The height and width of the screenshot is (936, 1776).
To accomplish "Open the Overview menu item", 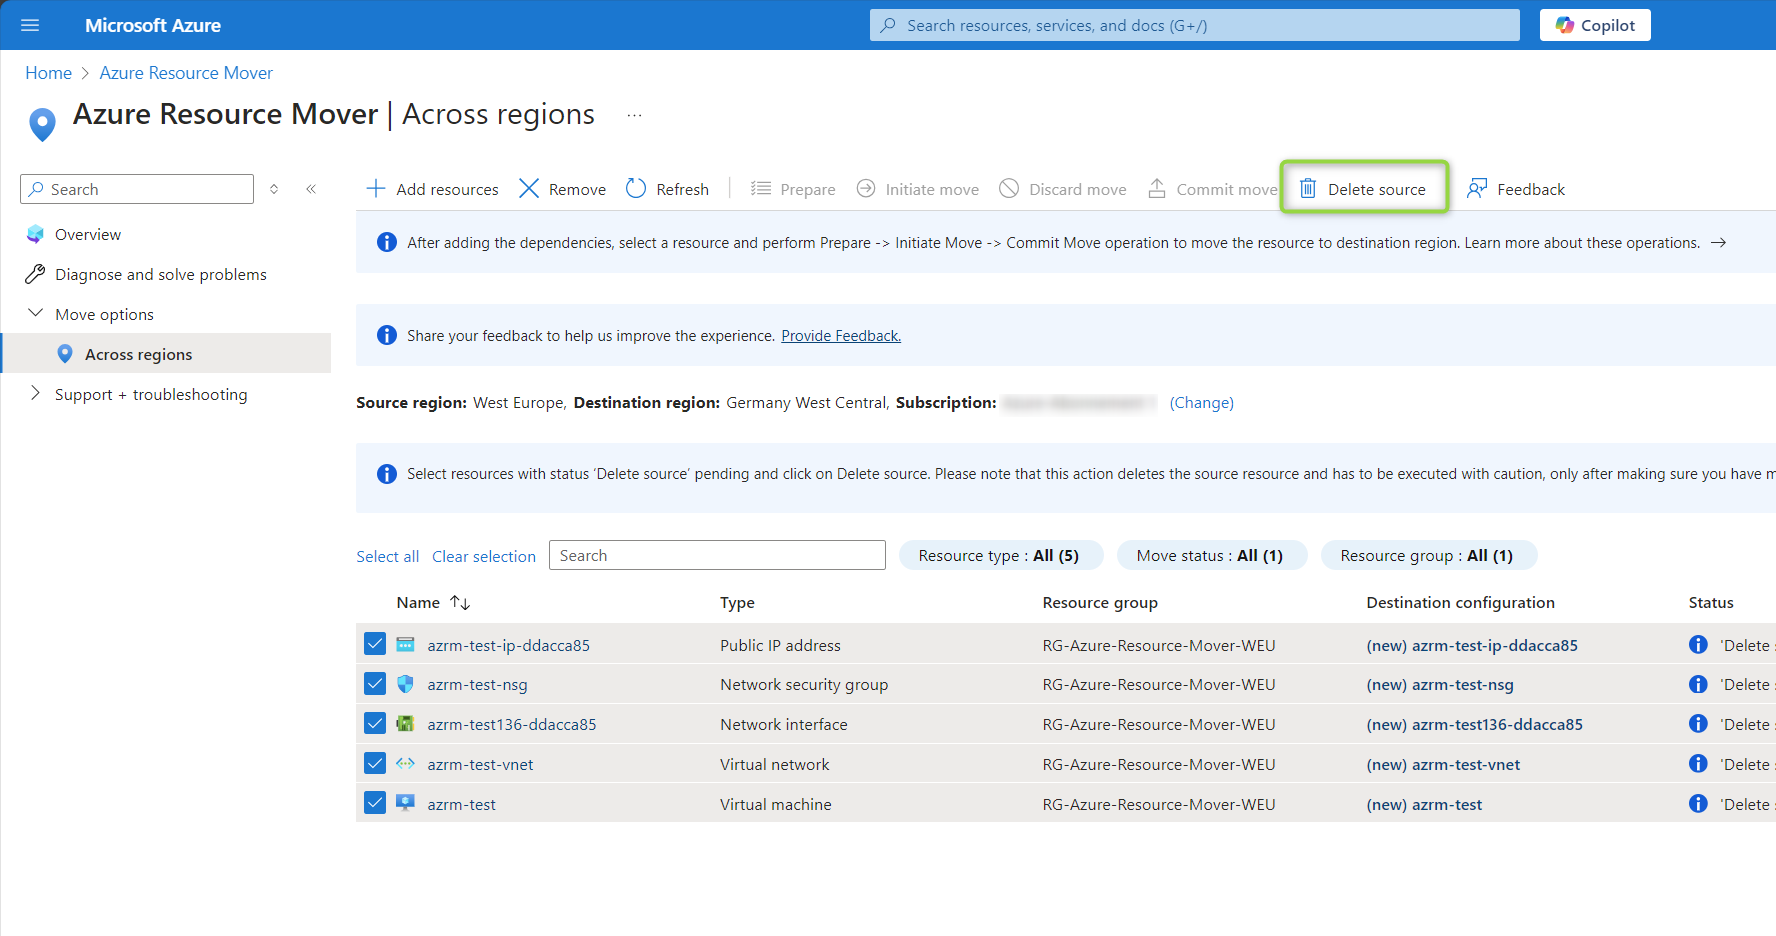I will coord(88,234).
